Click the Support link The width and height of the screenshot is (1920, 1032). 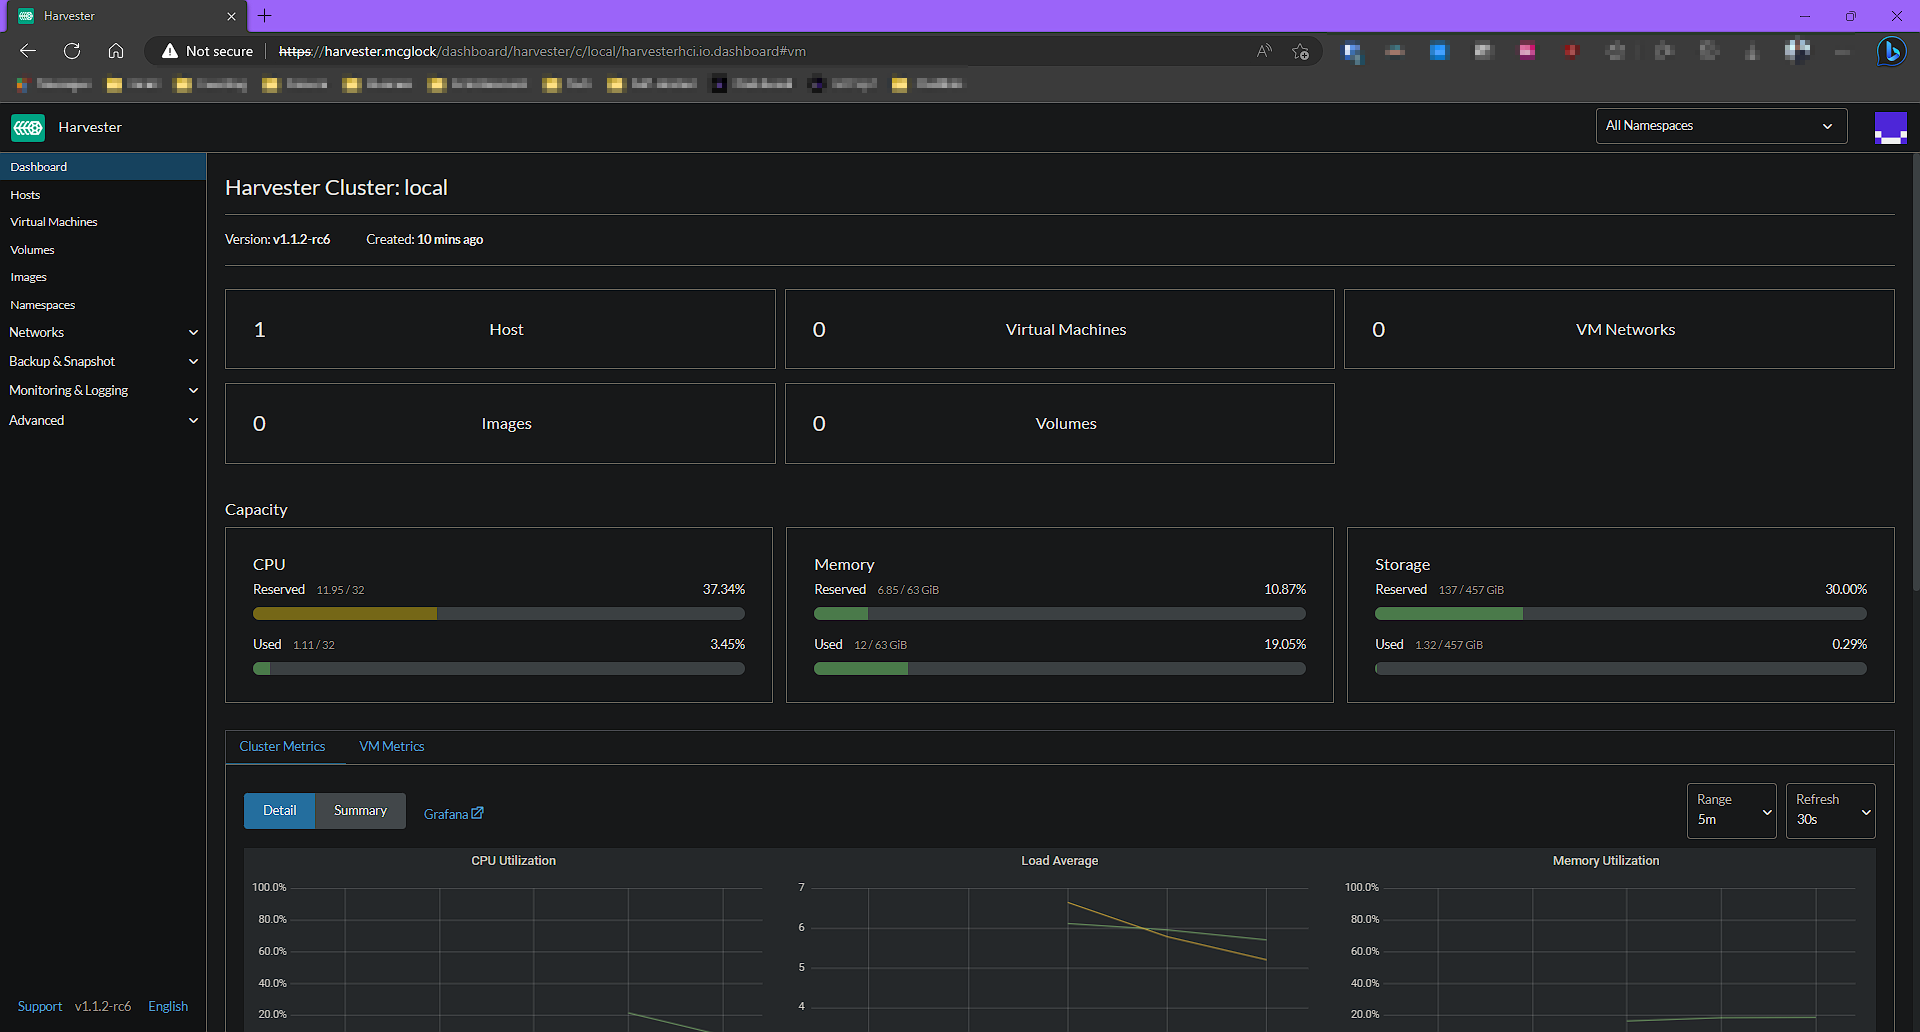click(x=40, y=1007)
